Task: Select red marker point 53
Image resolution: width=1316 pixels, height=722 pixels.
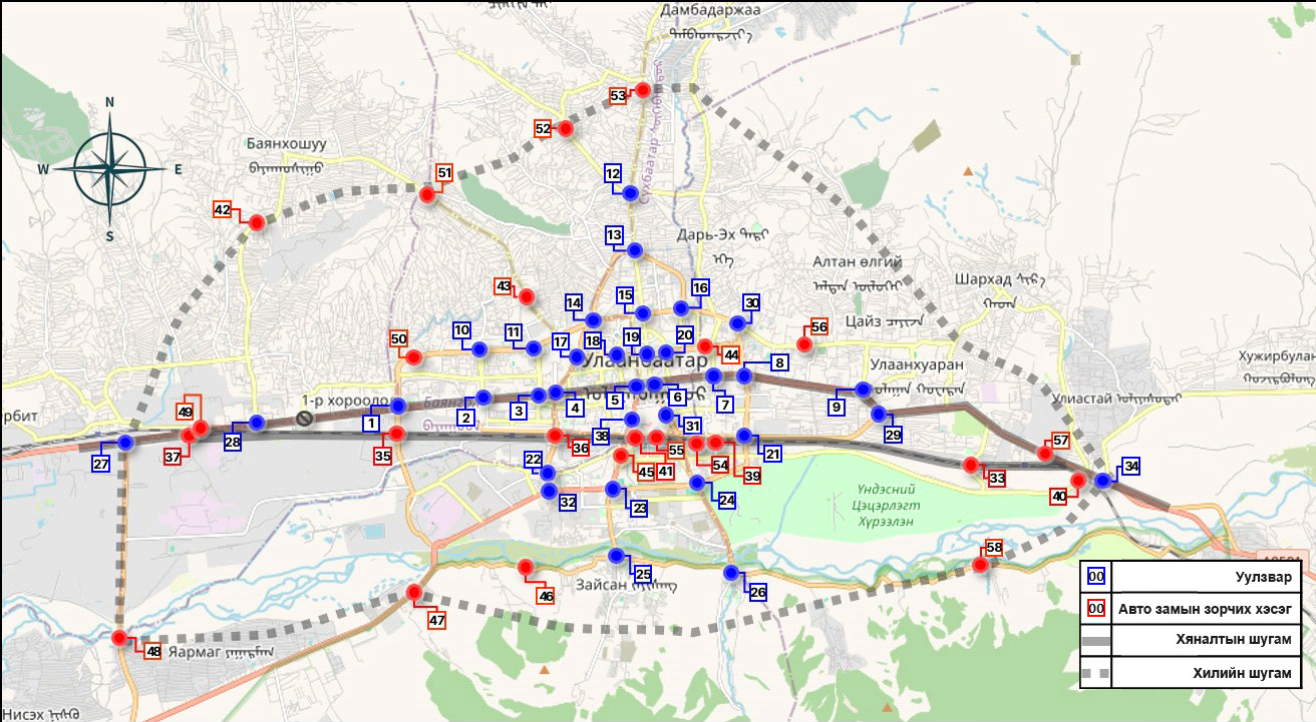Action: pos(643,90)
